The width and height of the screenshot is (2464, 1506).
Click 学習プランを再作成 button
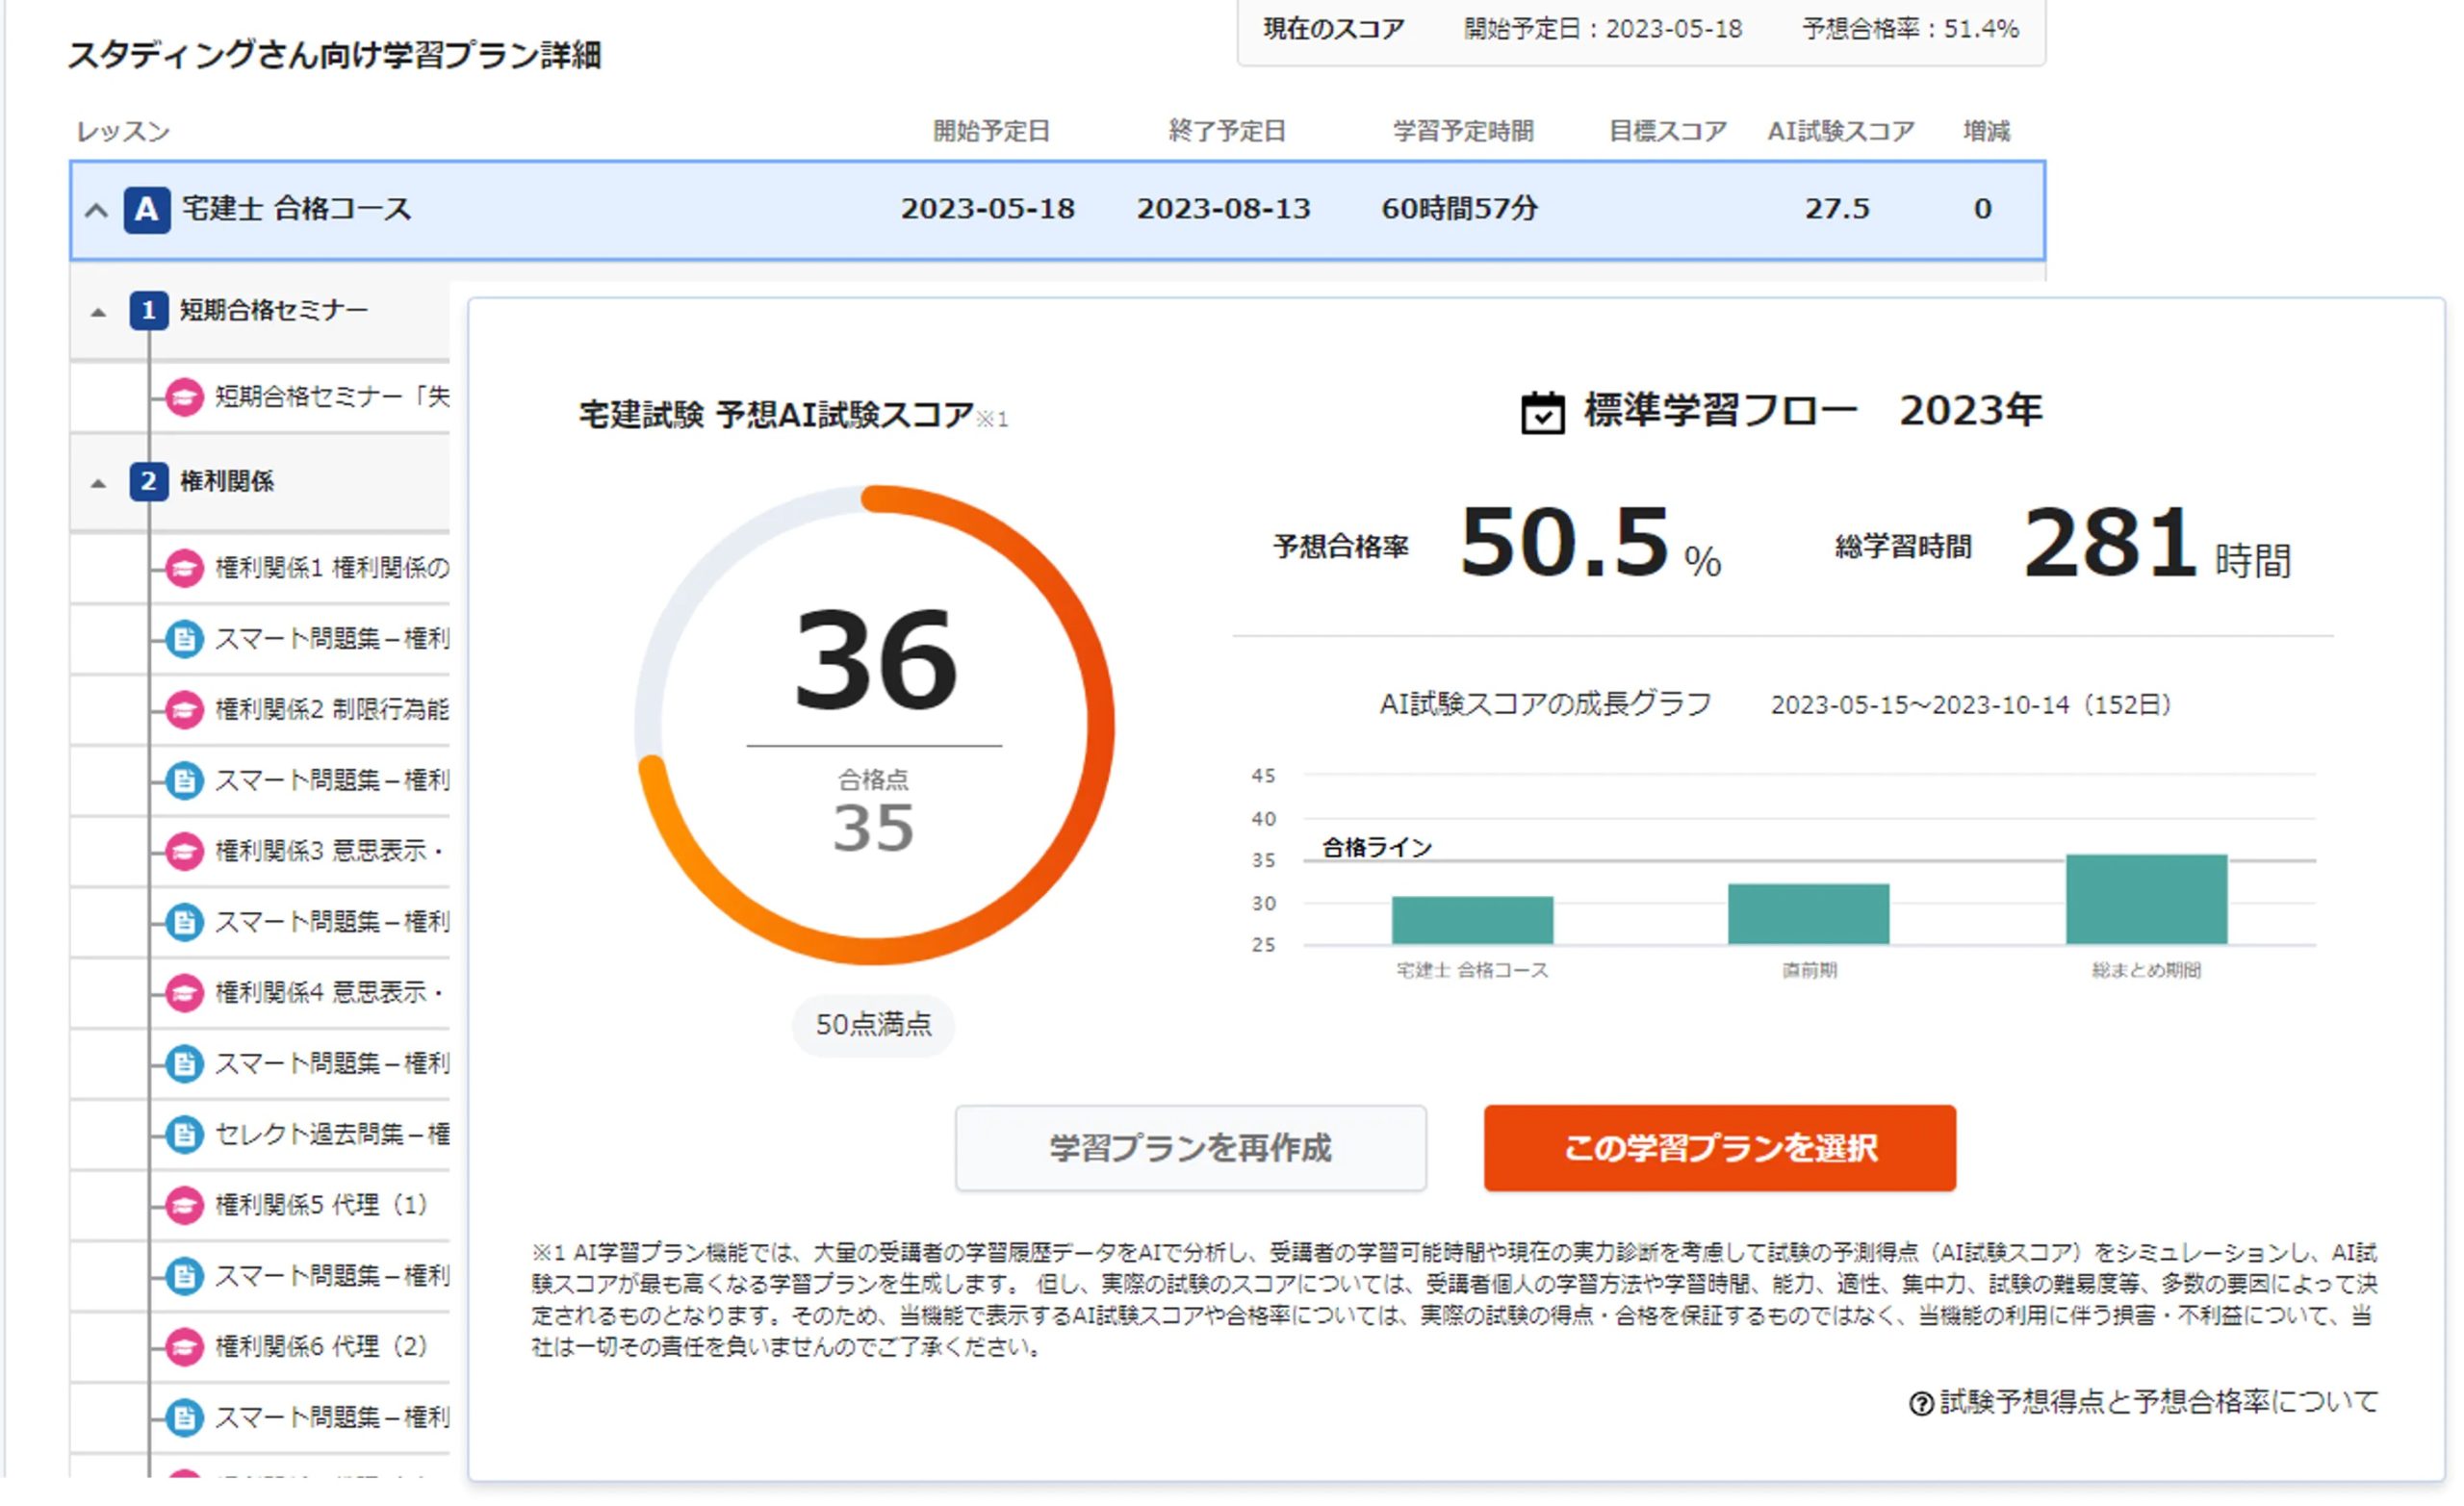pos(1191,1149)
